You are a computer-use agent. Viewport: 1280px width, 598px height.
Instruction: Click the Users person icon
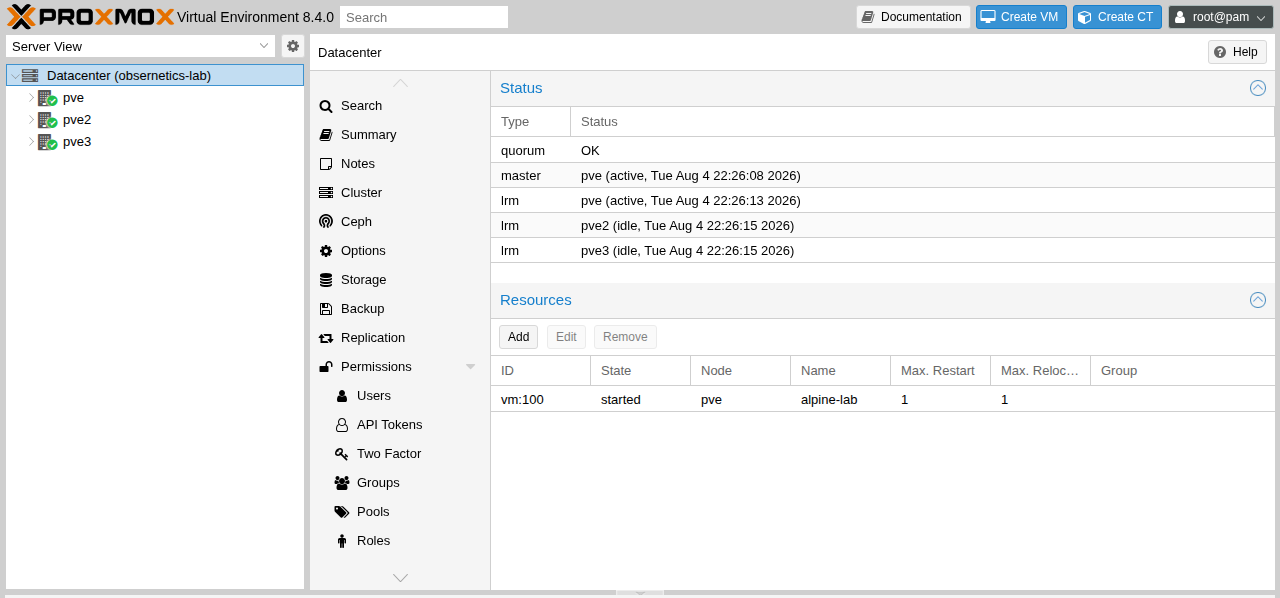[342, 396]
